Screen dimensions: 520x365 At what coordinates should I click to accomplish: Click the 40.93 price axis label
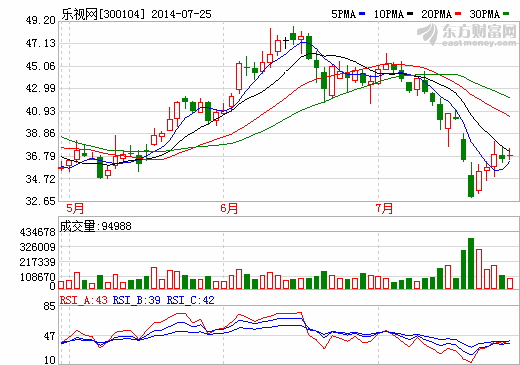(40, 111)
